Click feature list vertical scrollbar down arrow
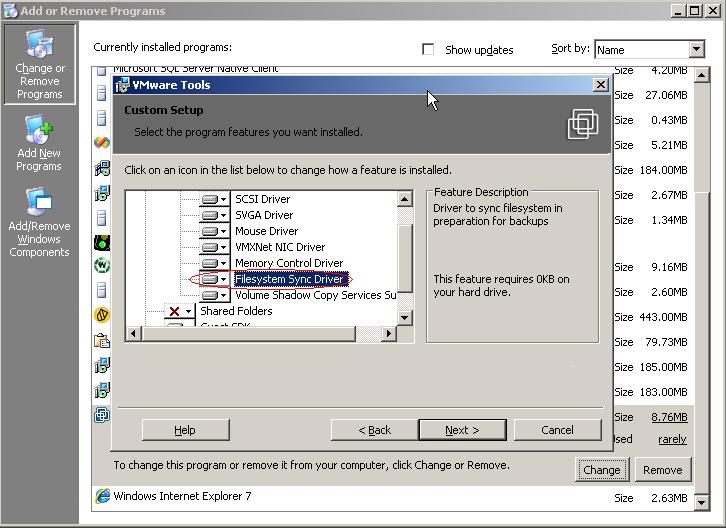The width and height of the screenshot is (726, 528). pos(404,318)
